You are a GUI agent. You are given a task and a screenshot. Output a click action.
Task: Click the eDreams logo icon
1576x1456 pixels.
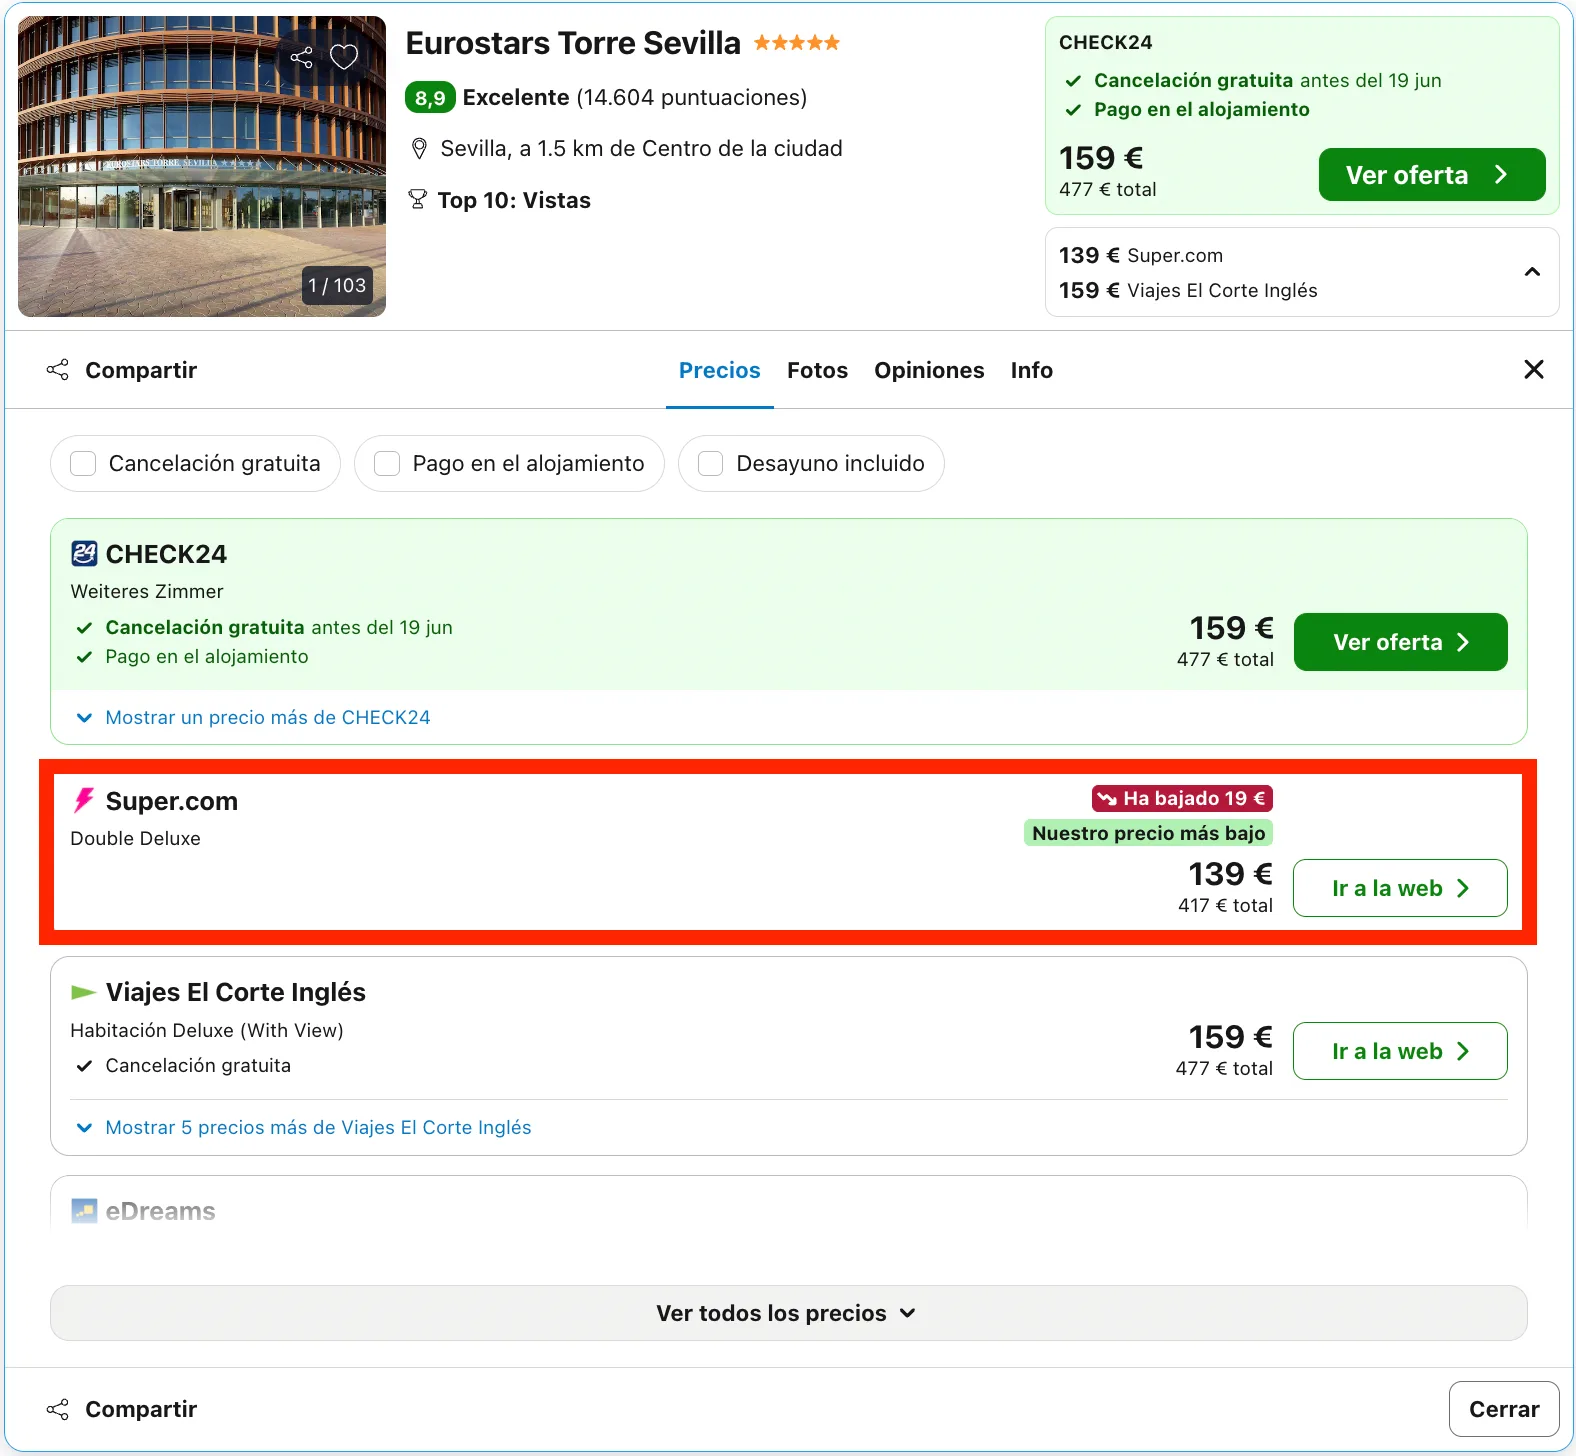[84, 1211]
